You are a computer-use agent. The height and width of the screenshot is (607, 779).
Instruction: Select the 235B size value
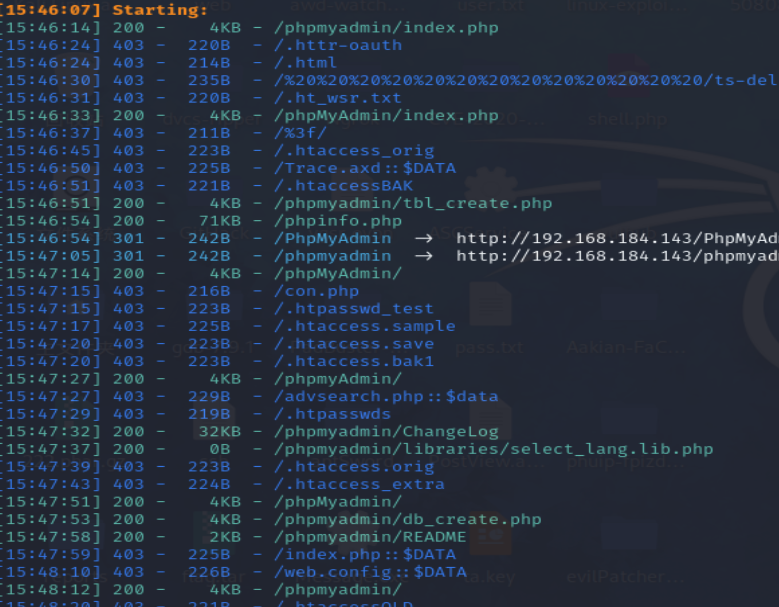click(x=209, y=80)
